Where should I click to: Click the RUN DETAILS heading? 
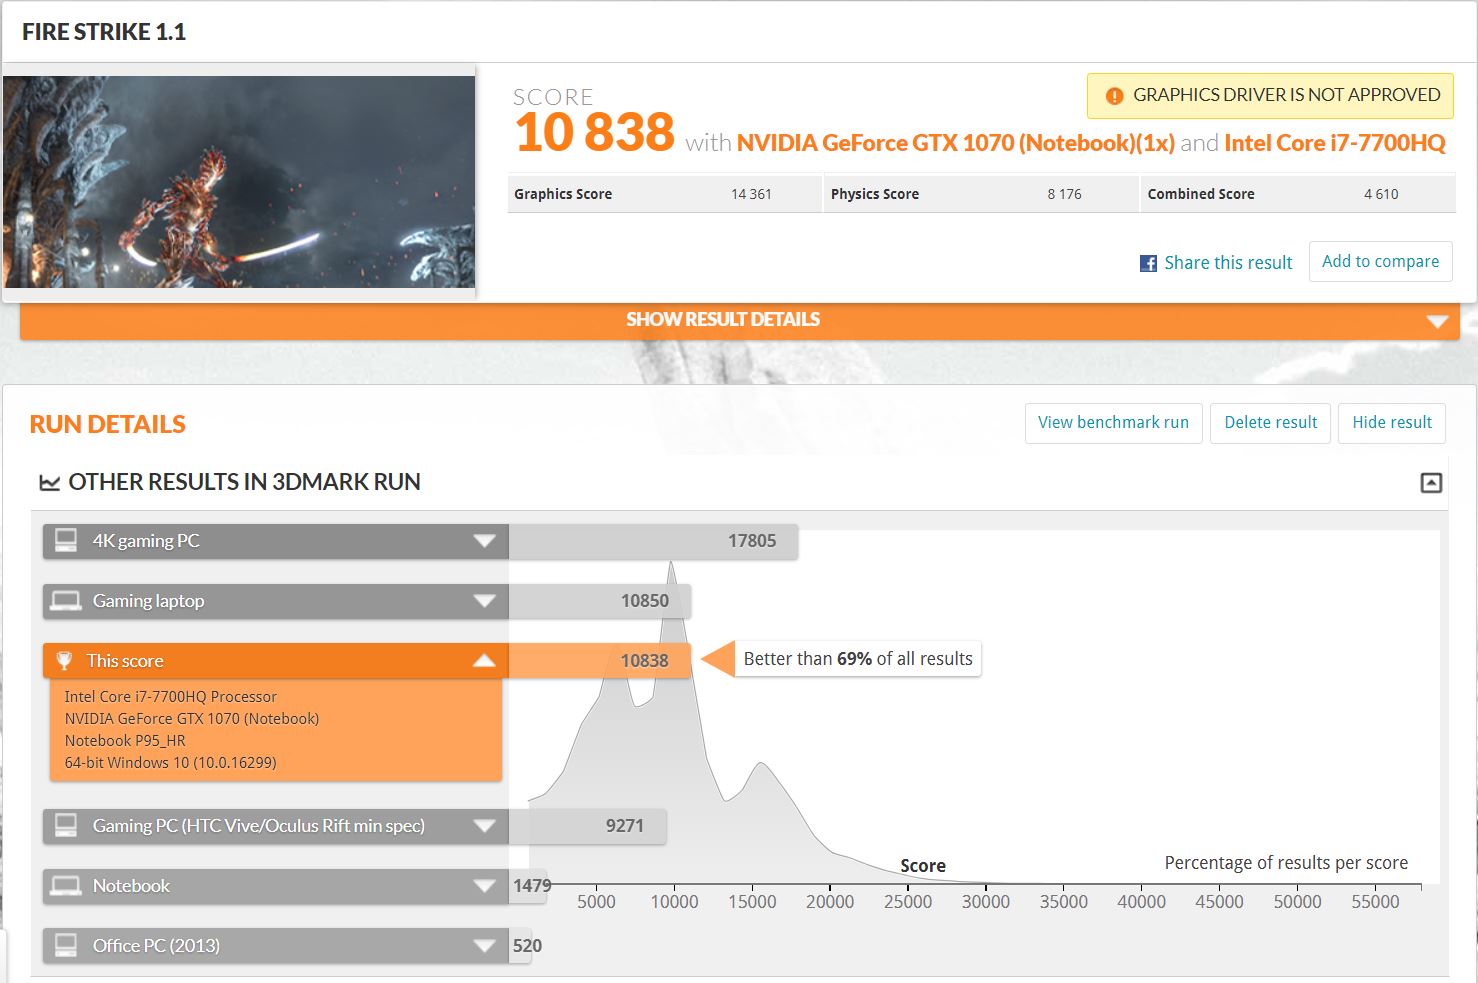pos(107,424)
